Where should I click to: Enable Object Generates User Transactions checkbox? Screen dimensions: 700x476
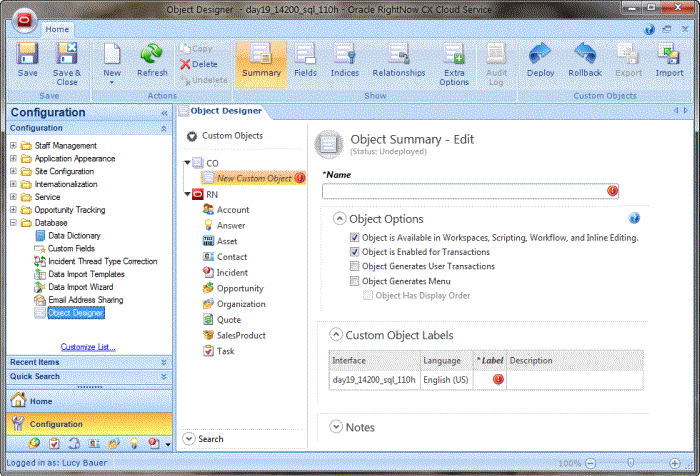coord(355,266)
